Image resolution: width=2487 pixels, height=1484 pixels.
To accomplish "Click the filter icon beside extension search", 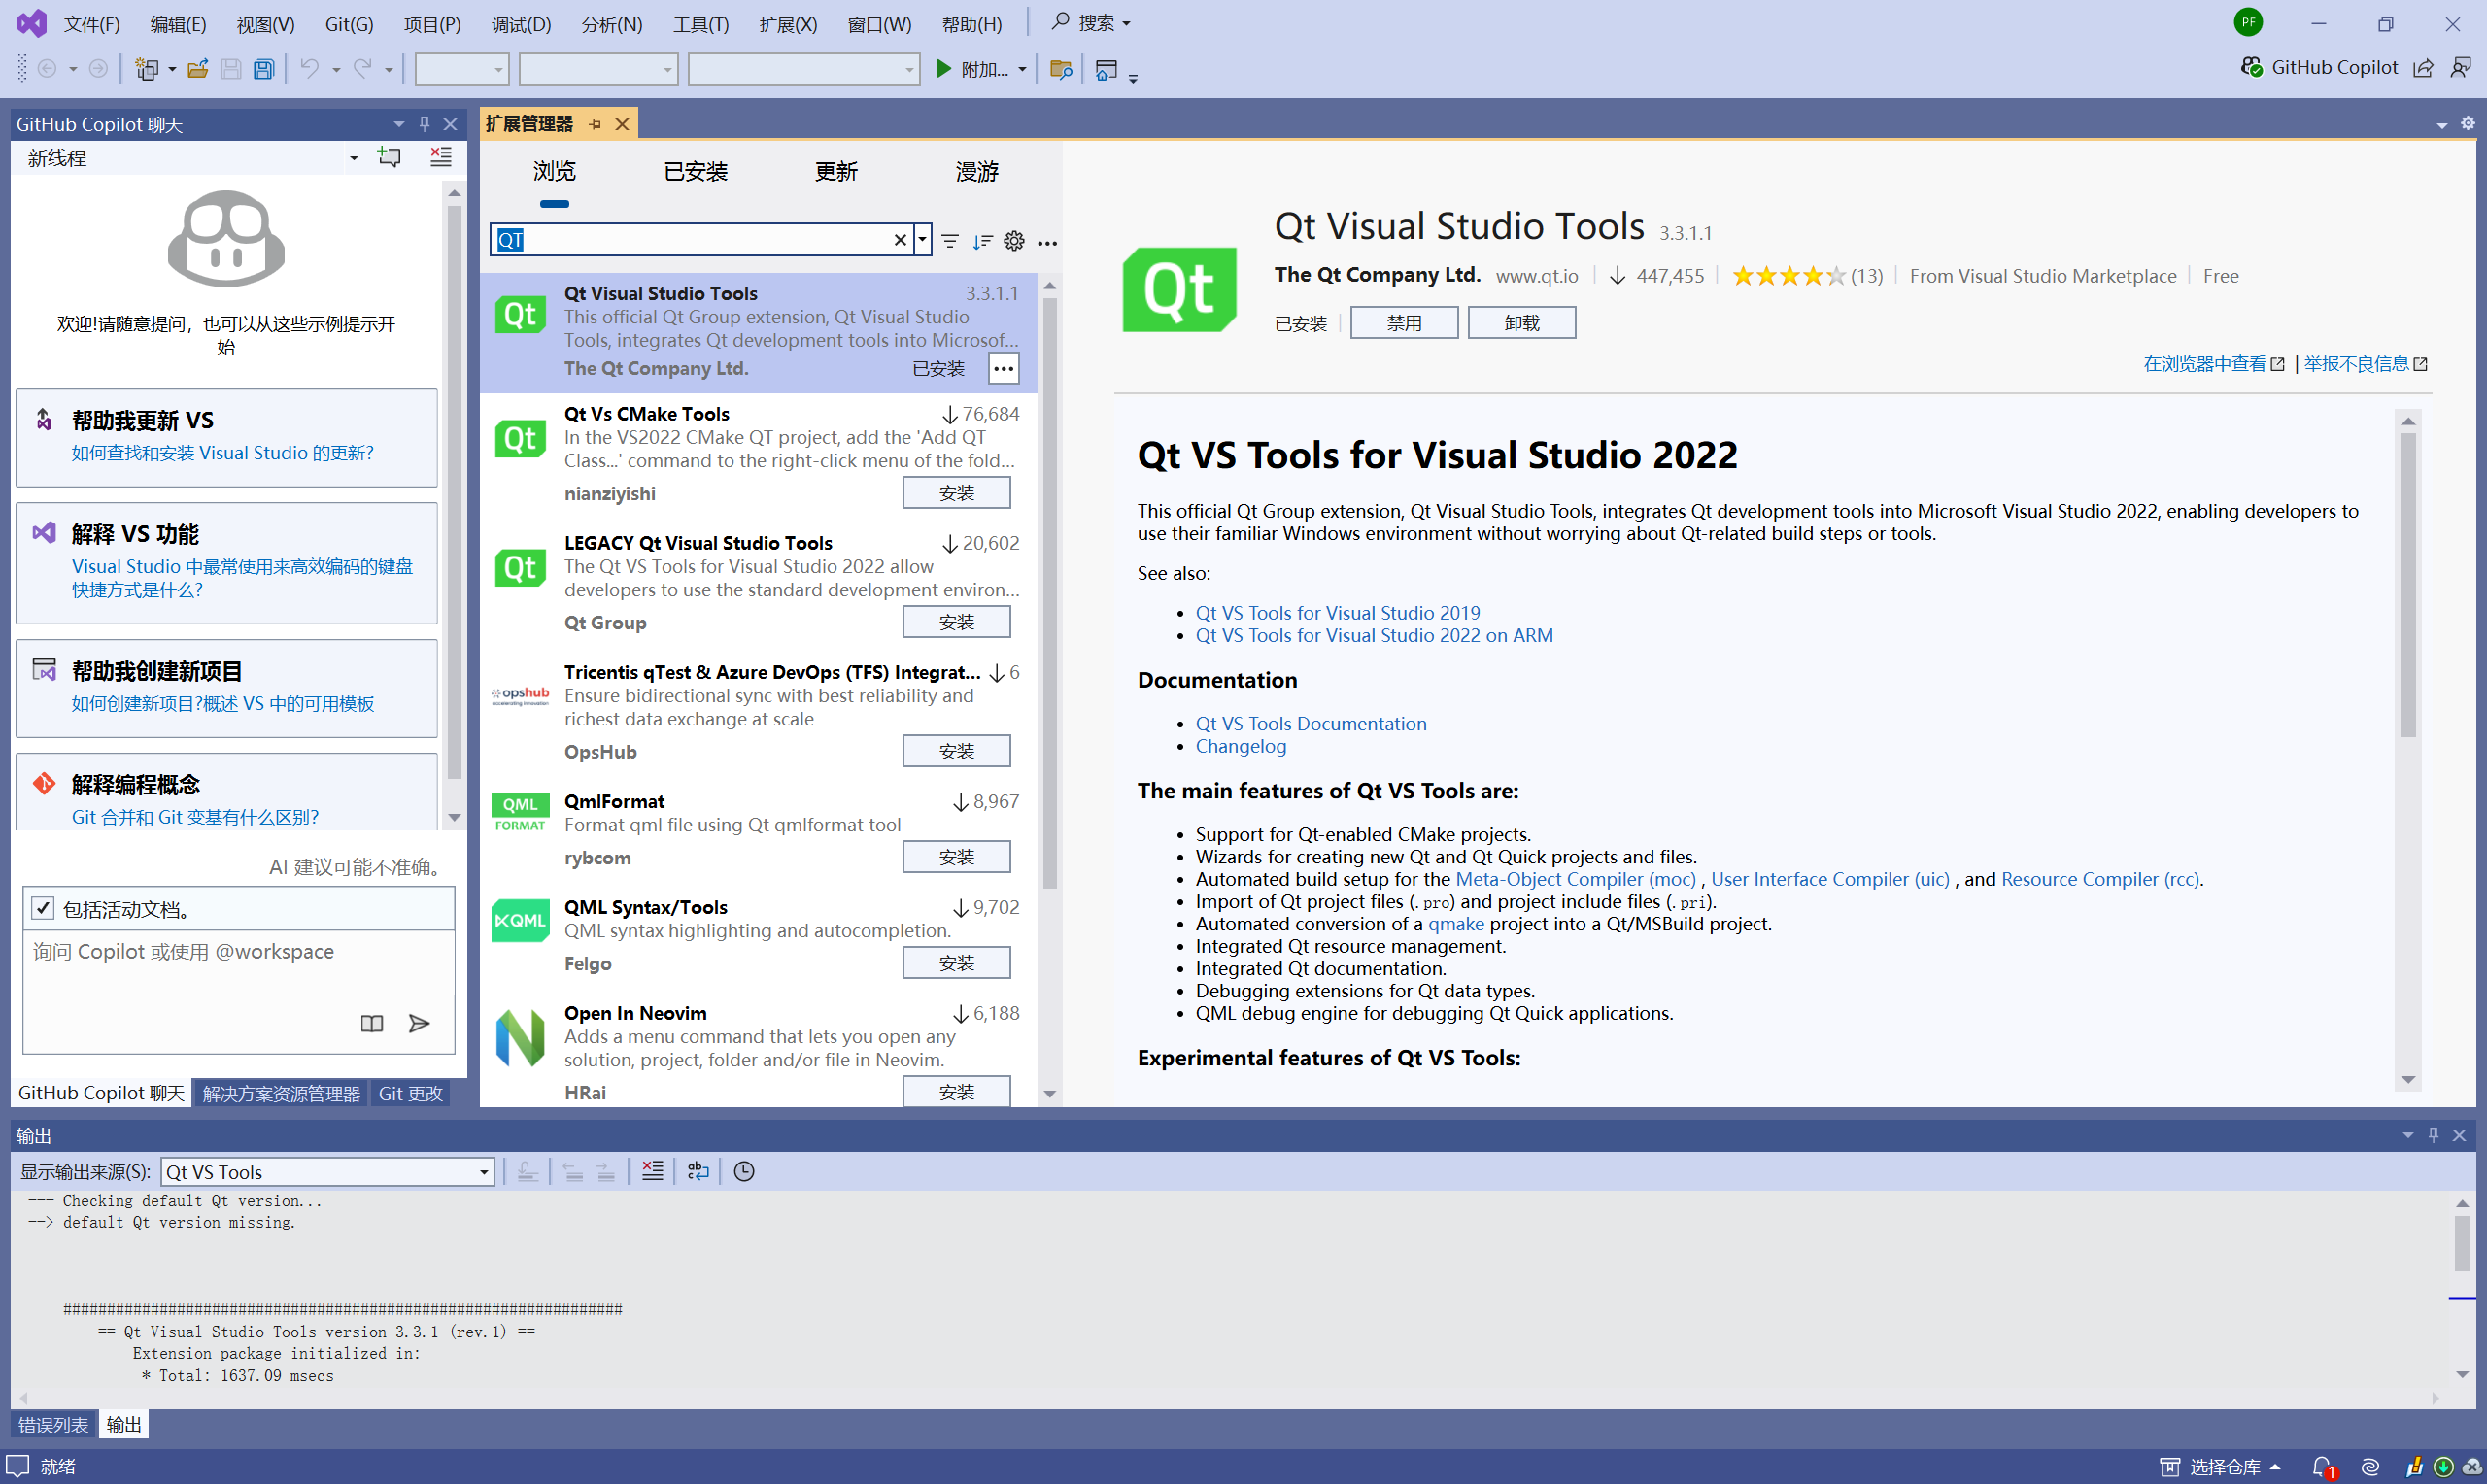I will 950,241.
